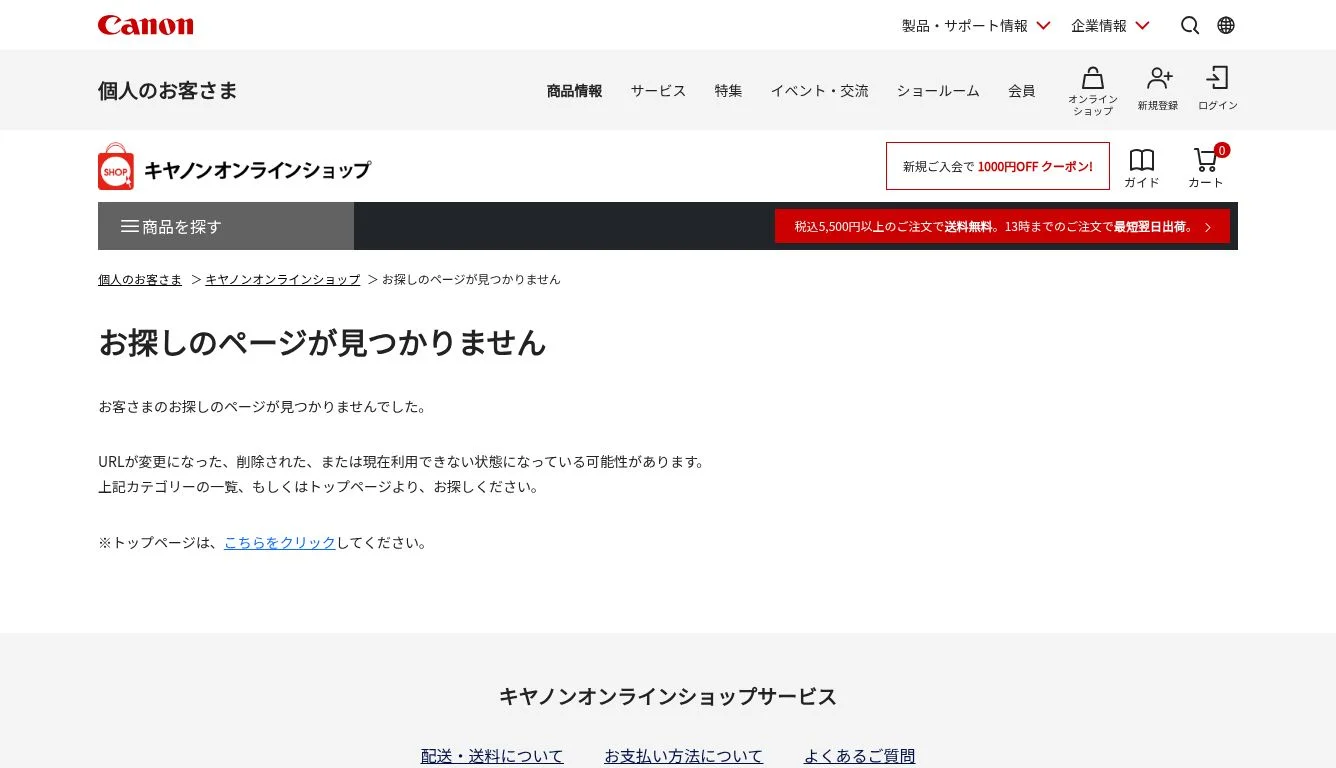Click the red 送料無料 shipping banner
This screenshot has height=768, width=1336.
coord(1002,226)
